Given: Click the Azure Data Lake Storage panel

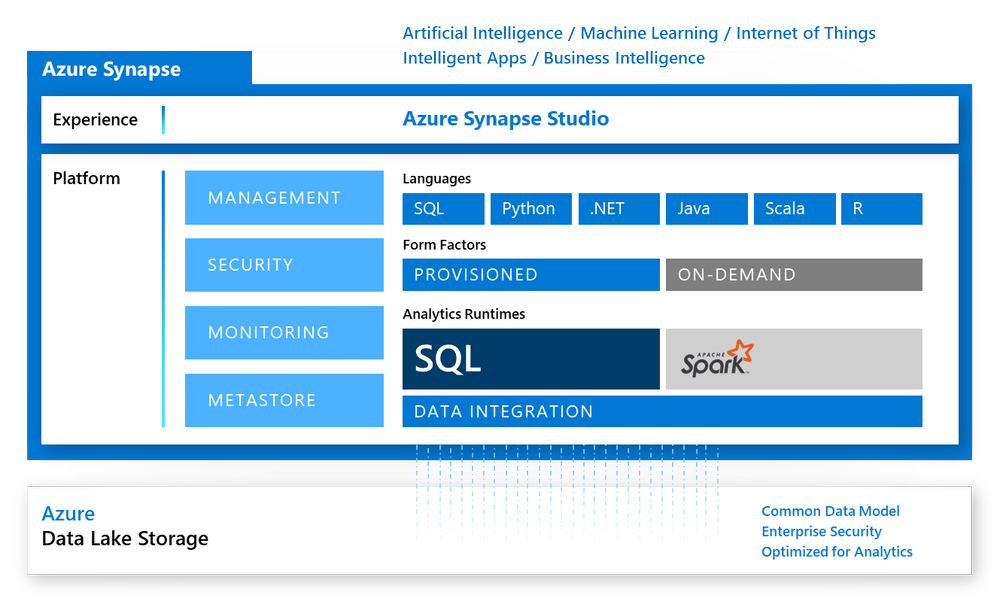Looking at the screenshot, I should 123,527.
